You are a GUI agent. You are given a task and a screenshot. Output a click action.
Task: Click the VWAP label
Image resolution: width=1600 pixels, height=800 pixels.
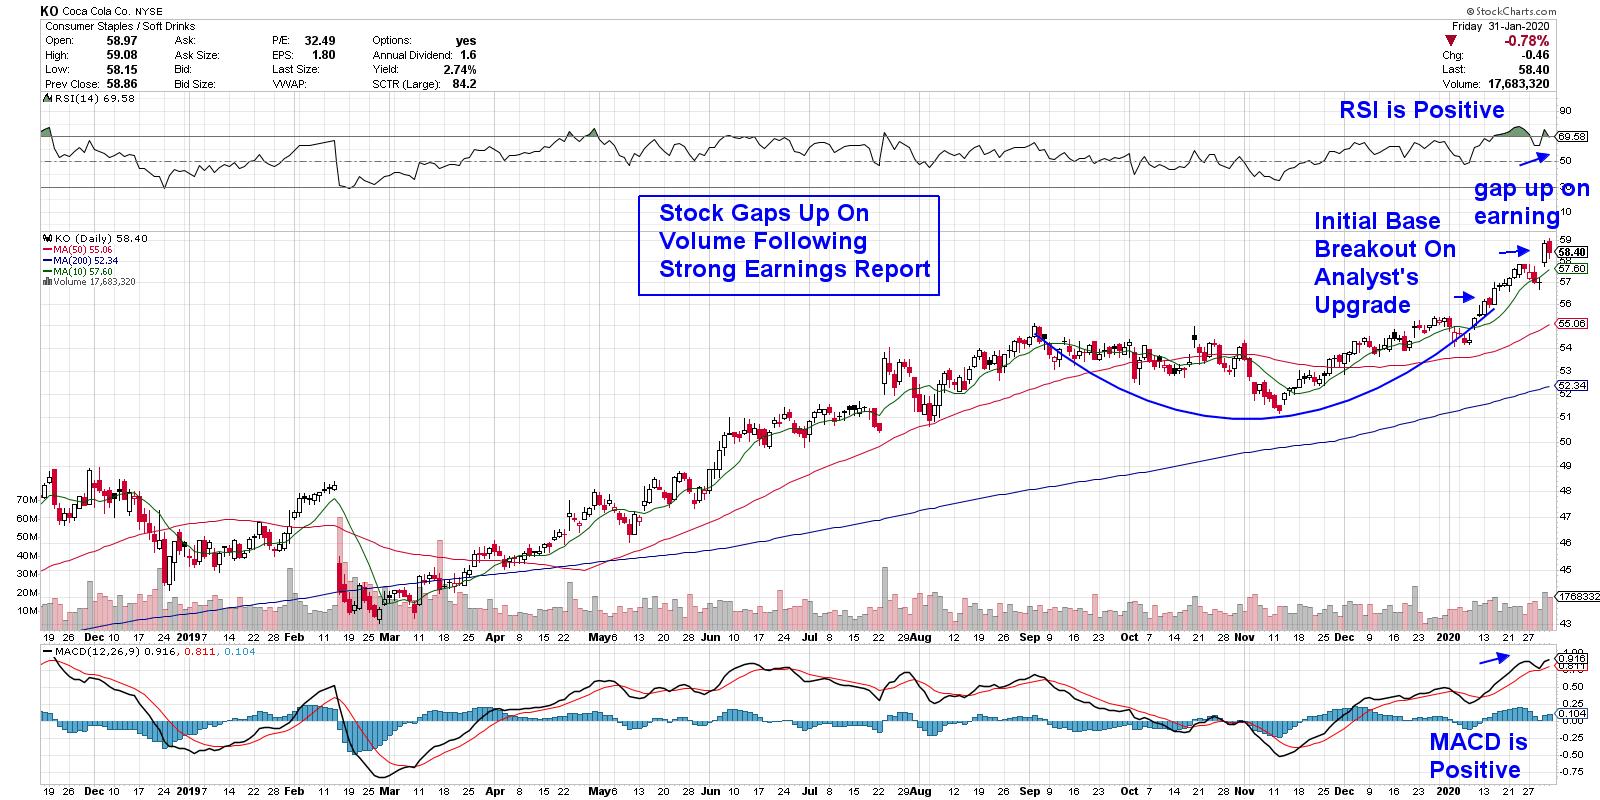click(288, 84)
